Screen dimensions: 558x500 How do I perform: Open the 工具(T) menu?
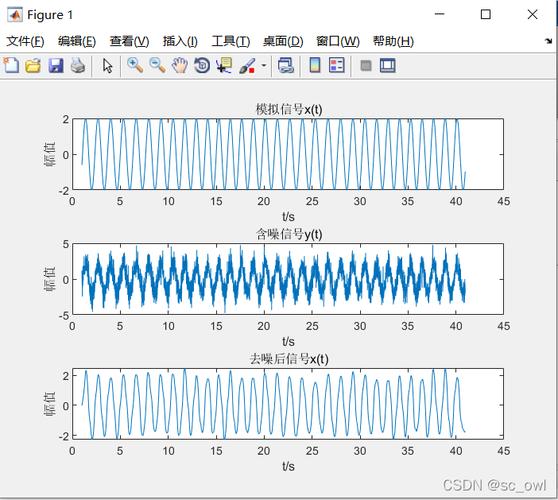pos(231,41)
